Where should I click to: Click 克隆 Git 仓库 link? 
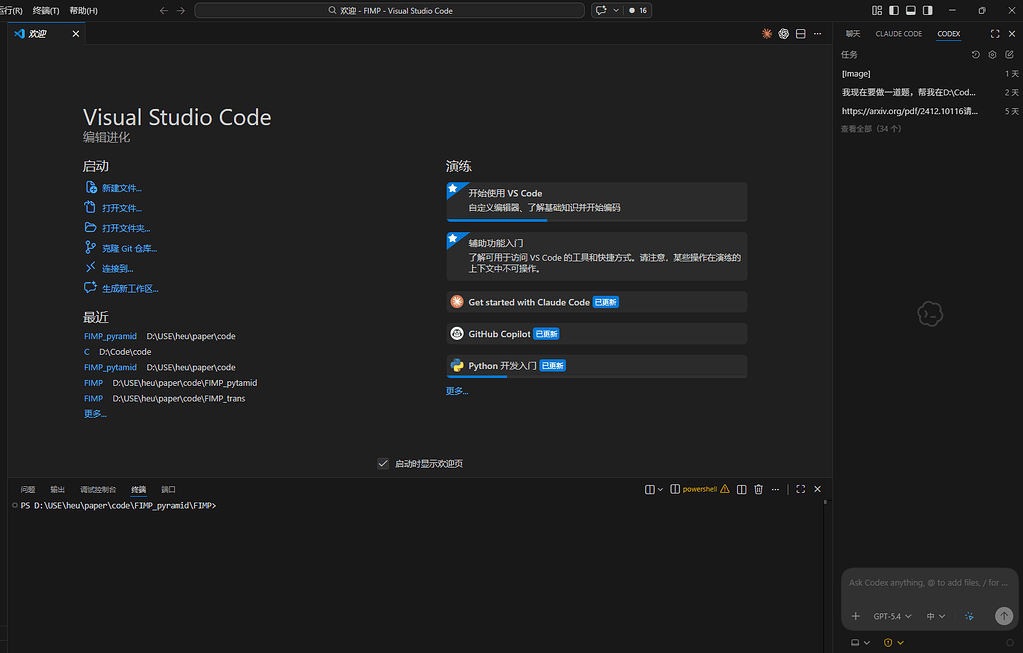(129, 249)
